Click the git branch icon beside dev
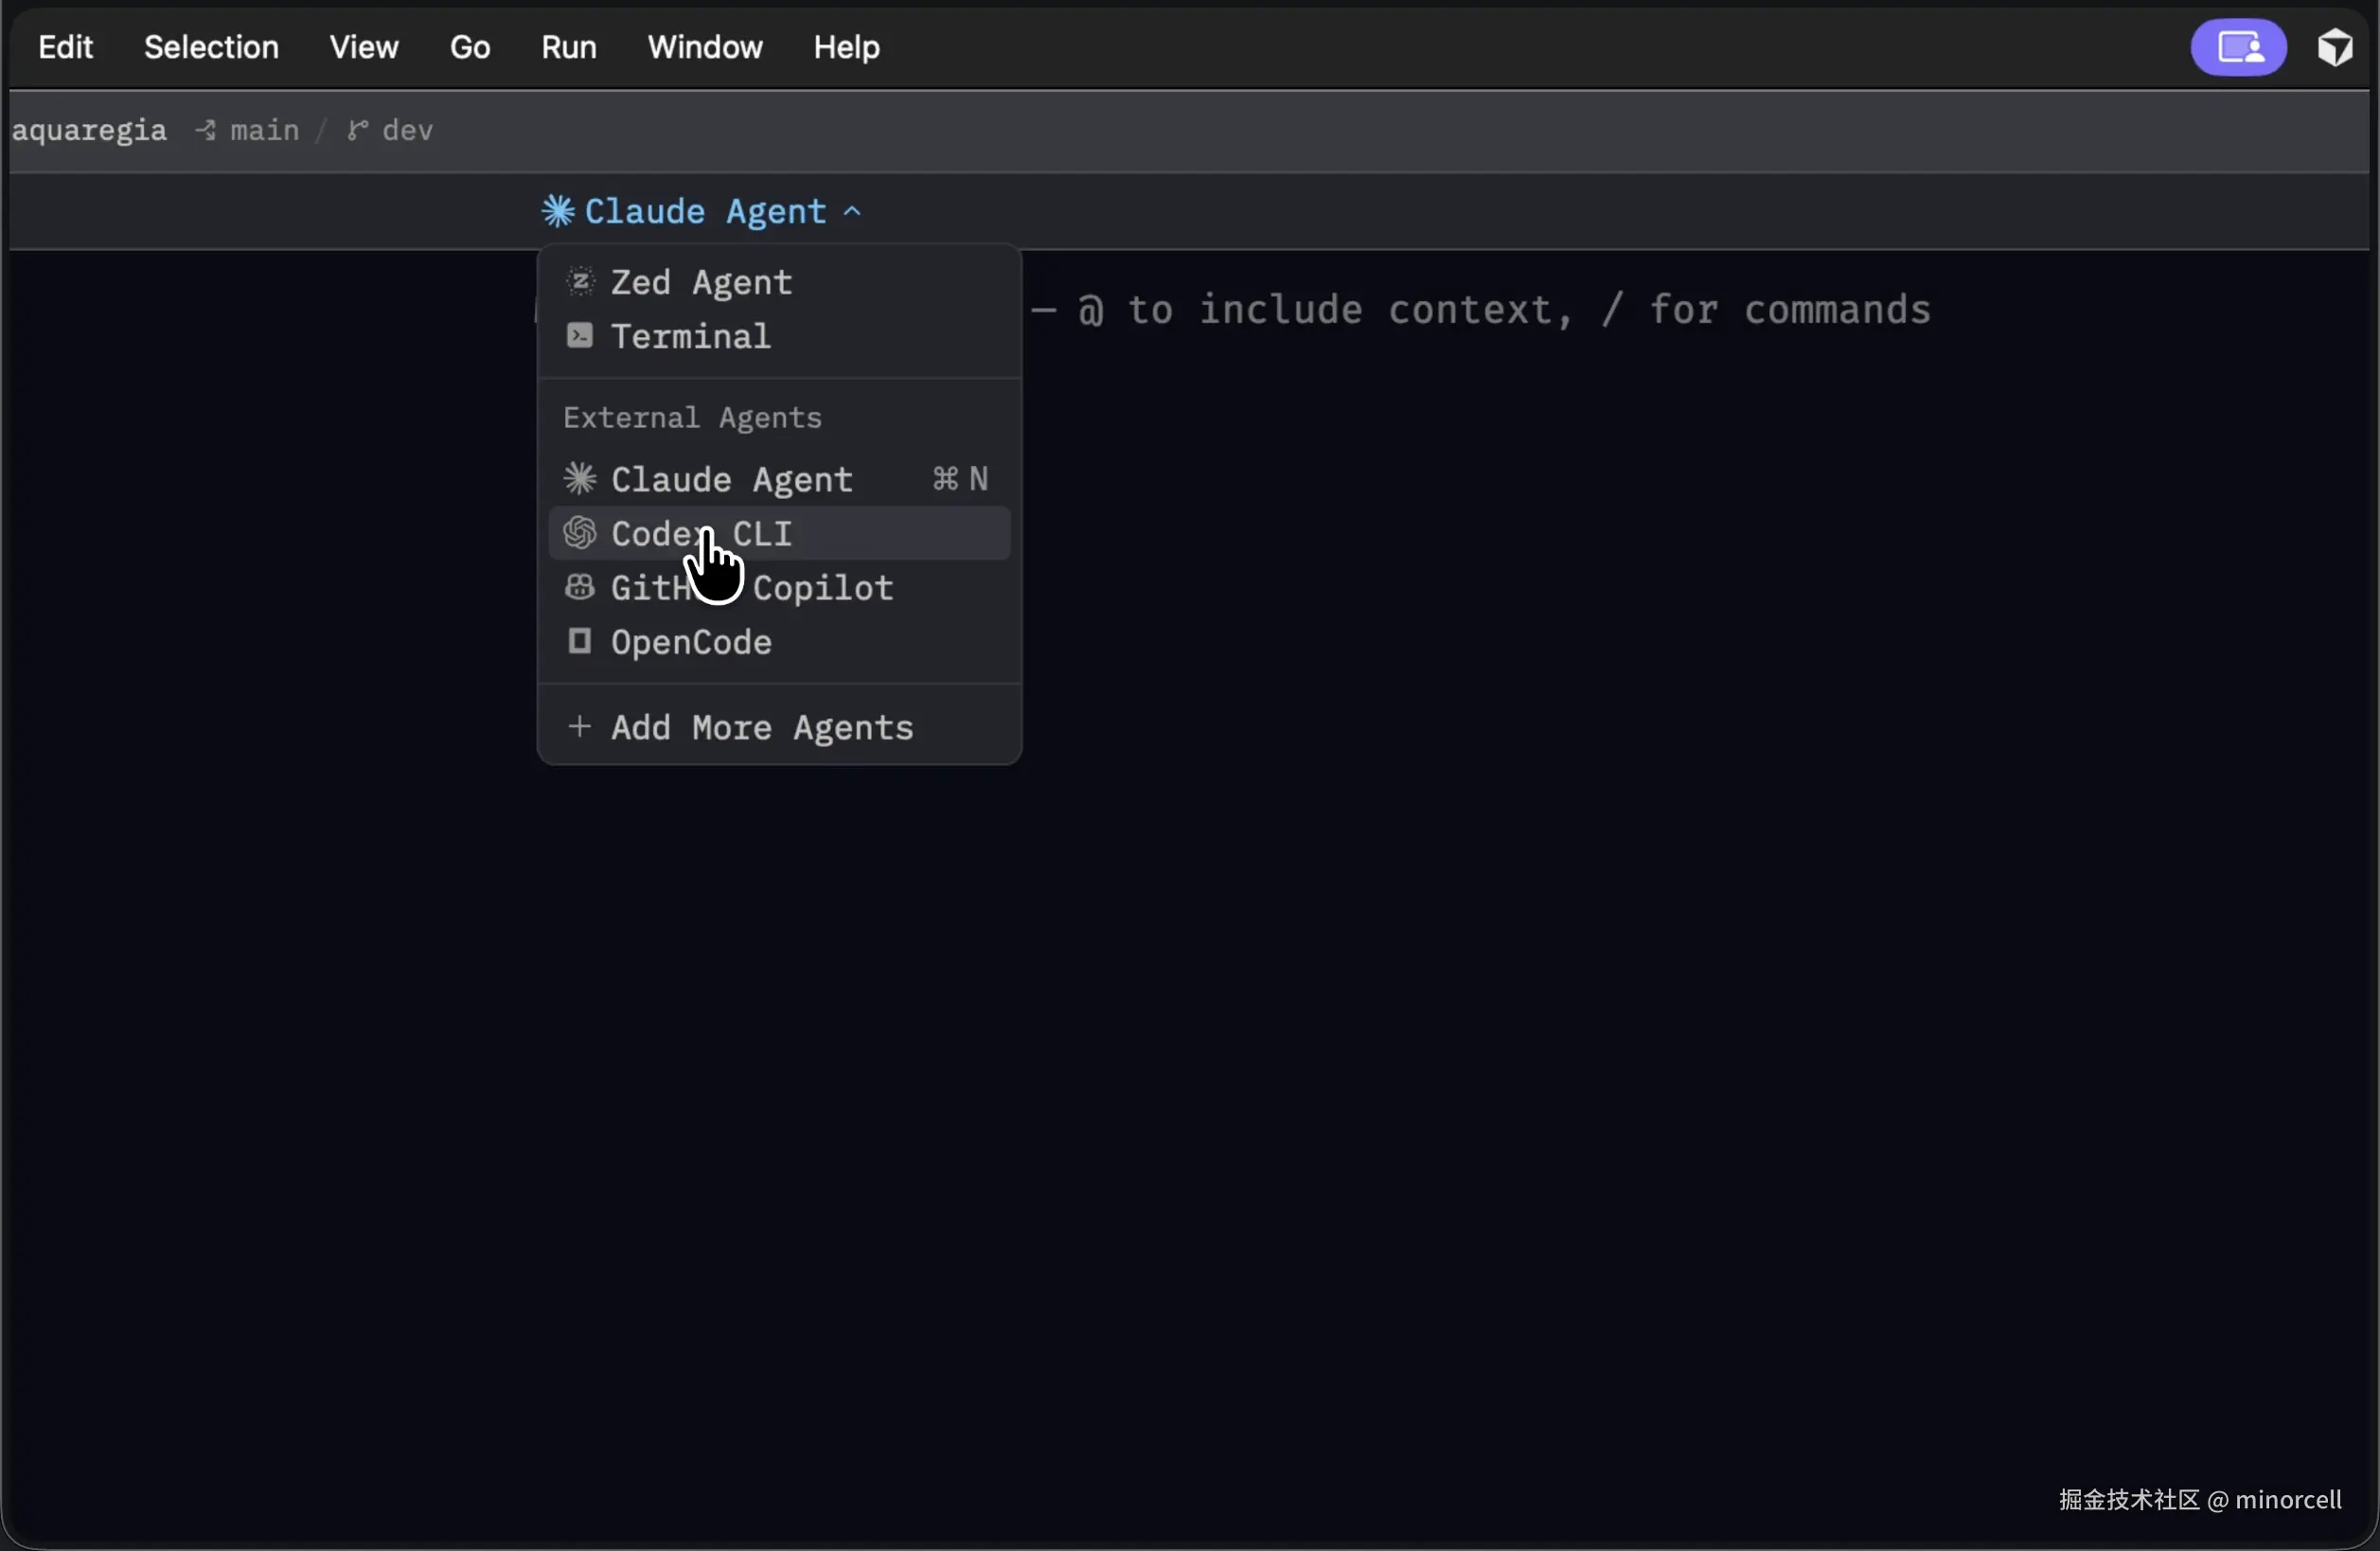The image size is (2380, 1551). point(357,130)
